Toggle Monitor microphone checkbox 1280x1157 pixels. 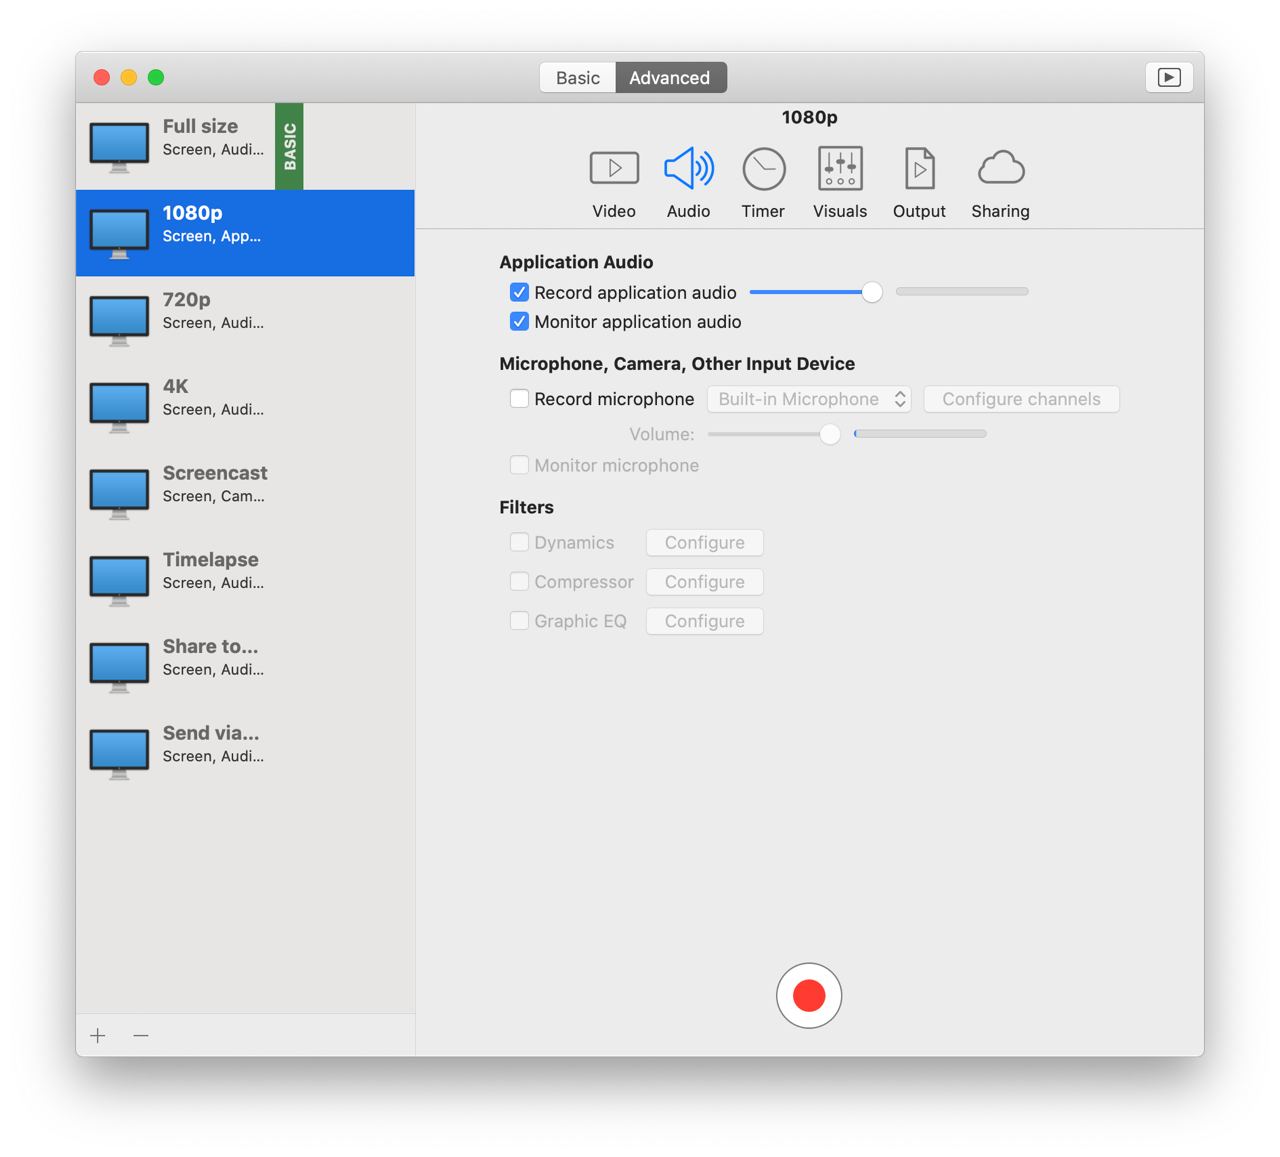pyautogui.click(x=519, y=465)
